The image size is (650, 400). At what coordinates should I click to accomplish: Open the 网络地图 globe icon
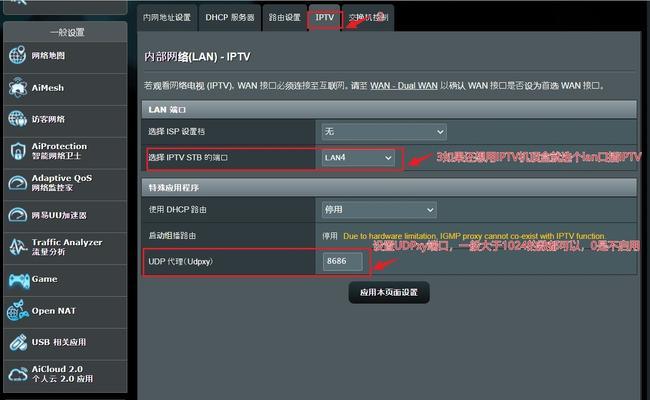[x=17, y=55]
